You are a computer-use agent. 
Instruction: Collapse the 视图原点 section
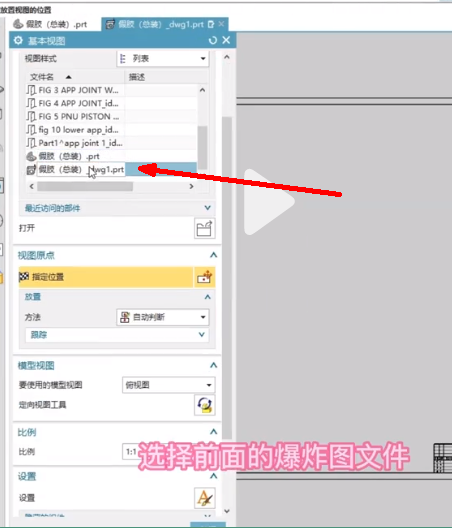click(x=213, y=255)
